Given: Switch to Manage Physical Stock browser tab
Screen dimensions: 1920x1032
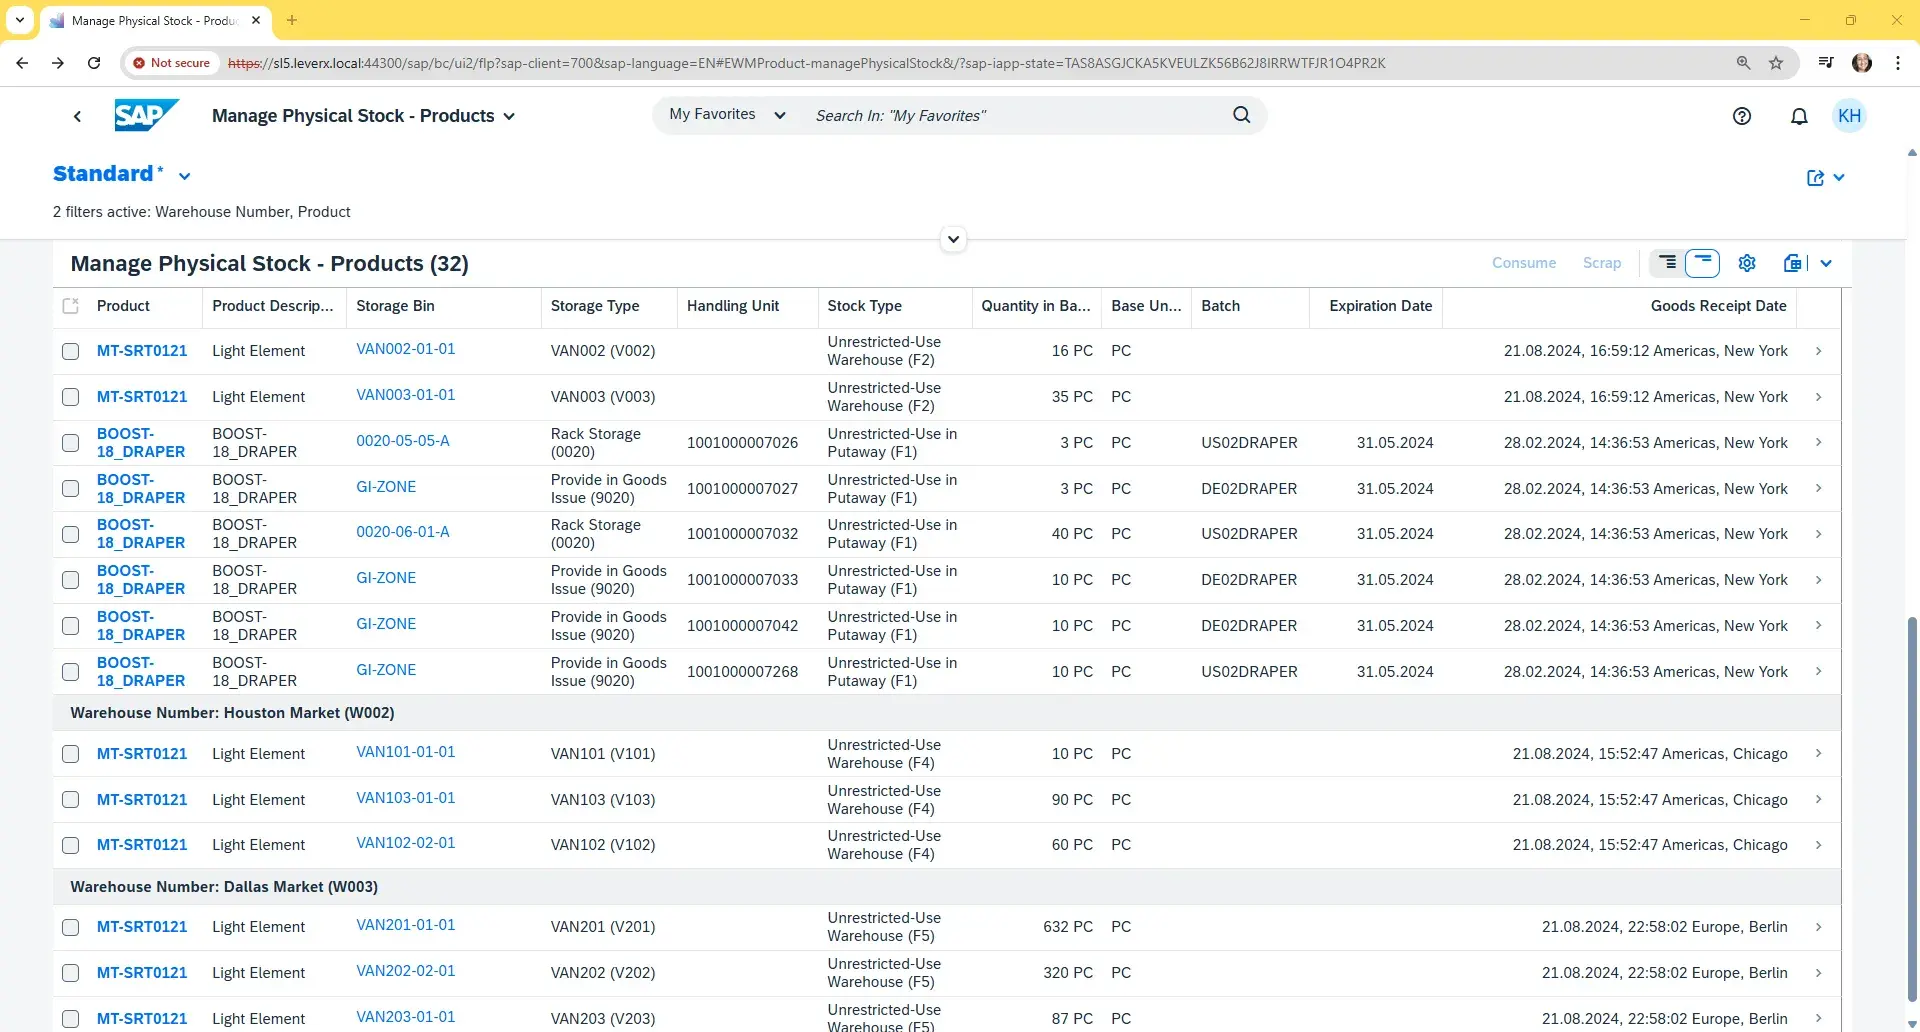Looking at the screenshot, I should click(x=155, y=20).
